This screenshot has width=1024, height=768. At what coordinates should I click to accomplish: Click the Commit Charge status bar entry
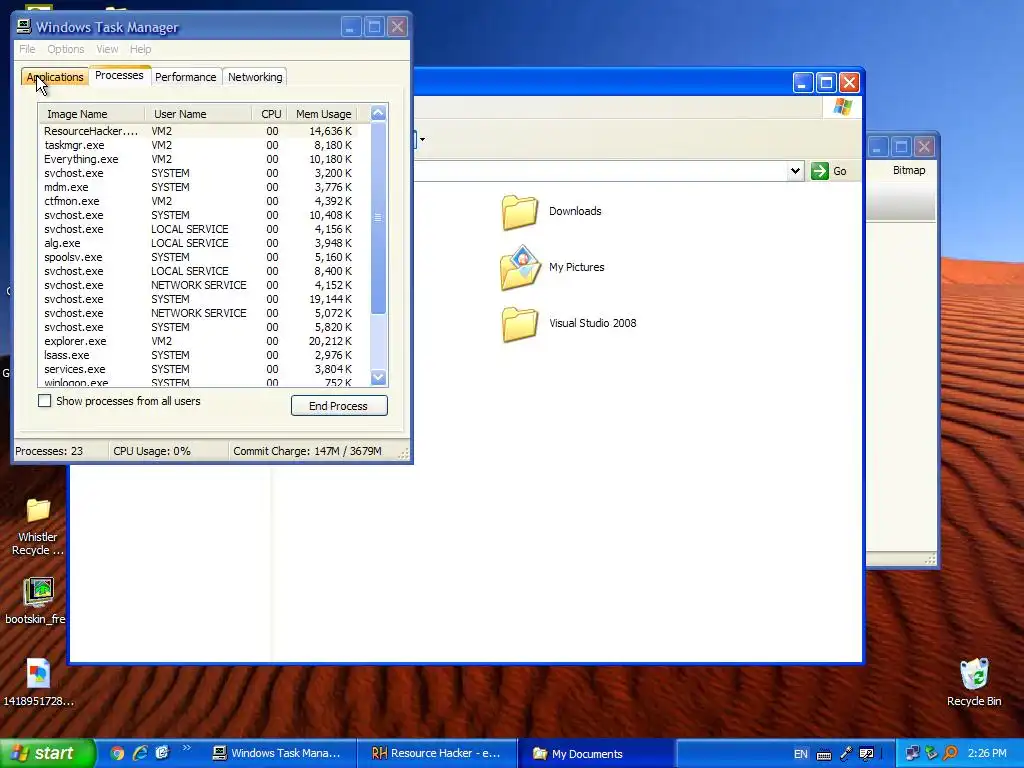[308, 451]
